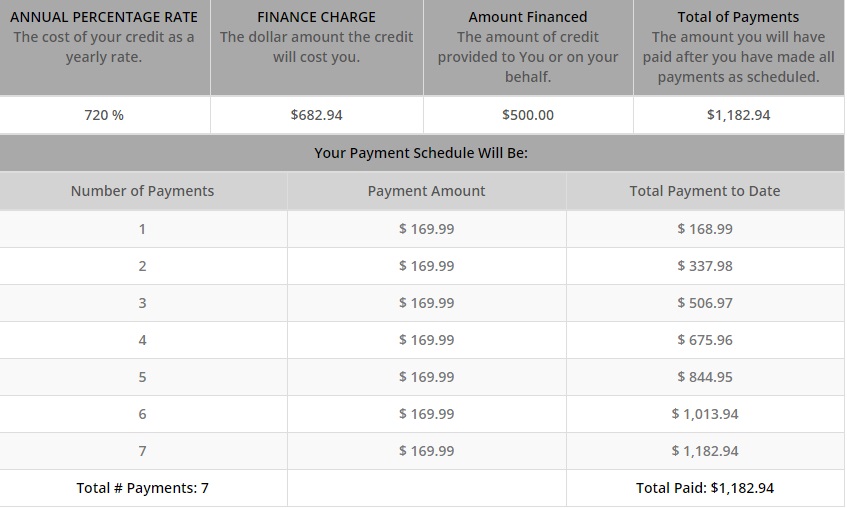Click the ANNUAL PERCENTAGE RATE header

104,17
